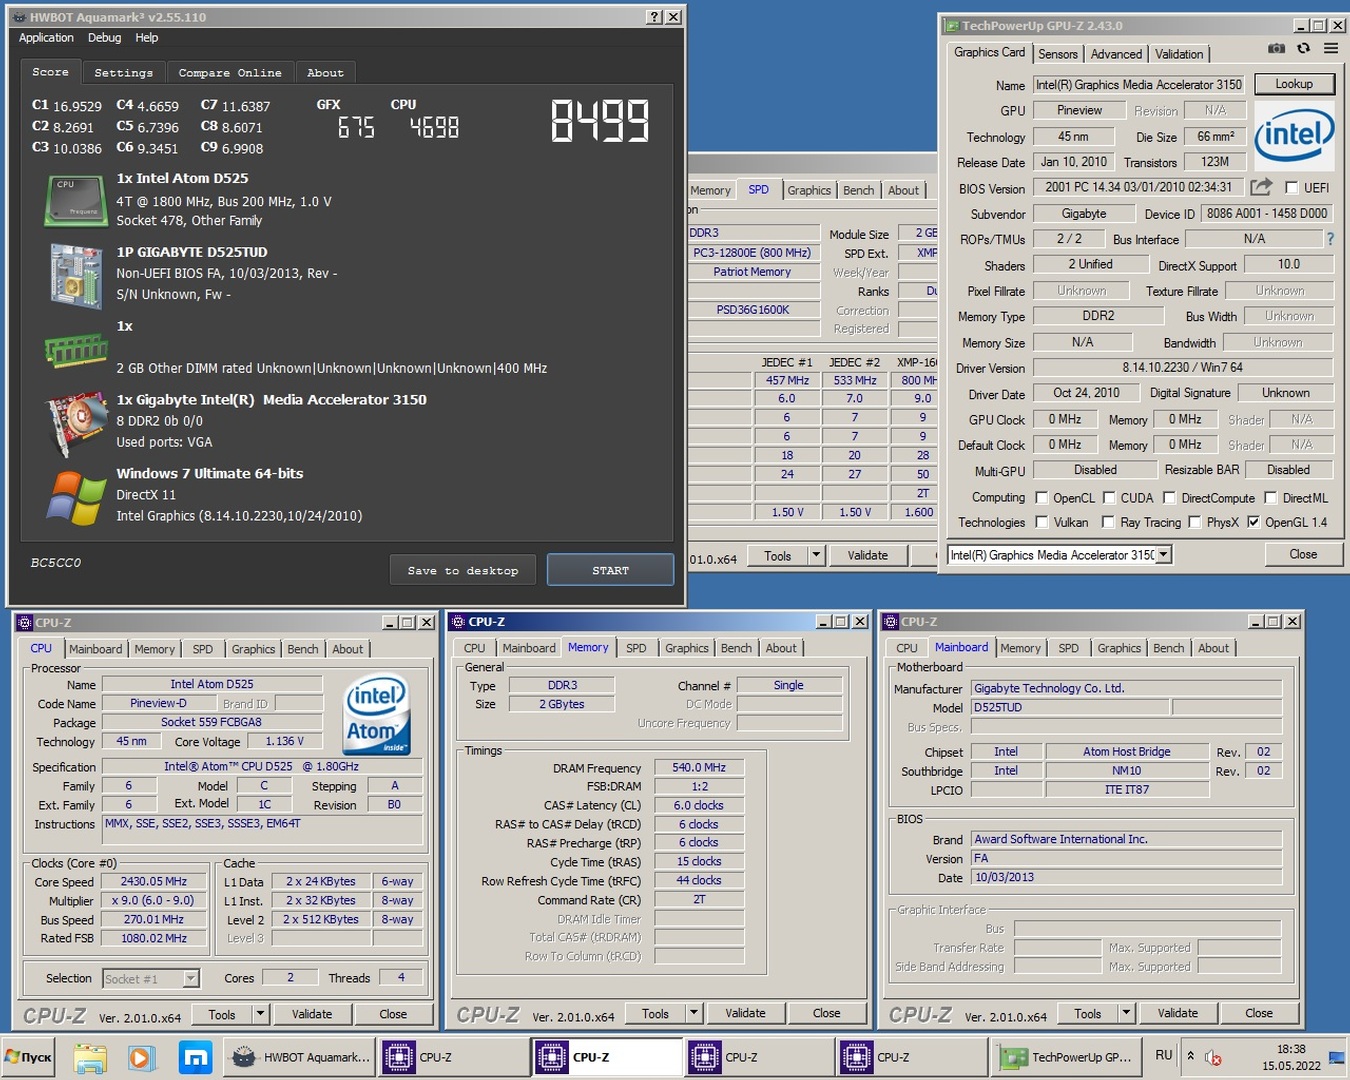
Task: Toggle the UEFI checkbox in GPU-Z
Action: point(1292,187)
